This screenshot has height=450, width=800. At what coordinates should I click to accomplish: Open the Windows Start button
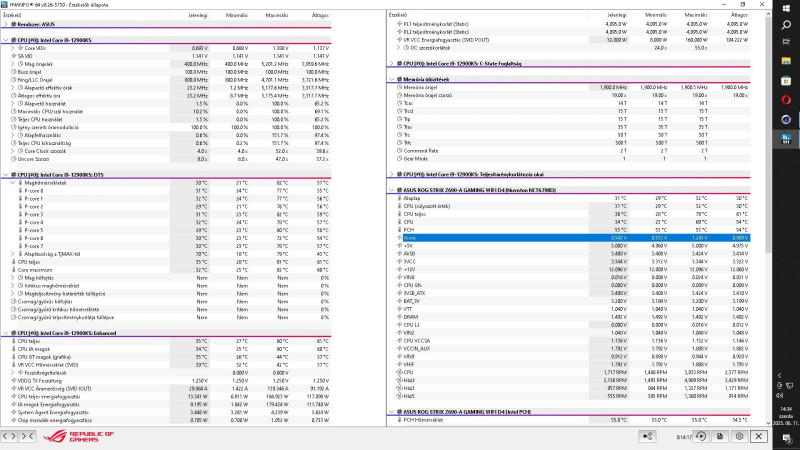tap(786, 8)
